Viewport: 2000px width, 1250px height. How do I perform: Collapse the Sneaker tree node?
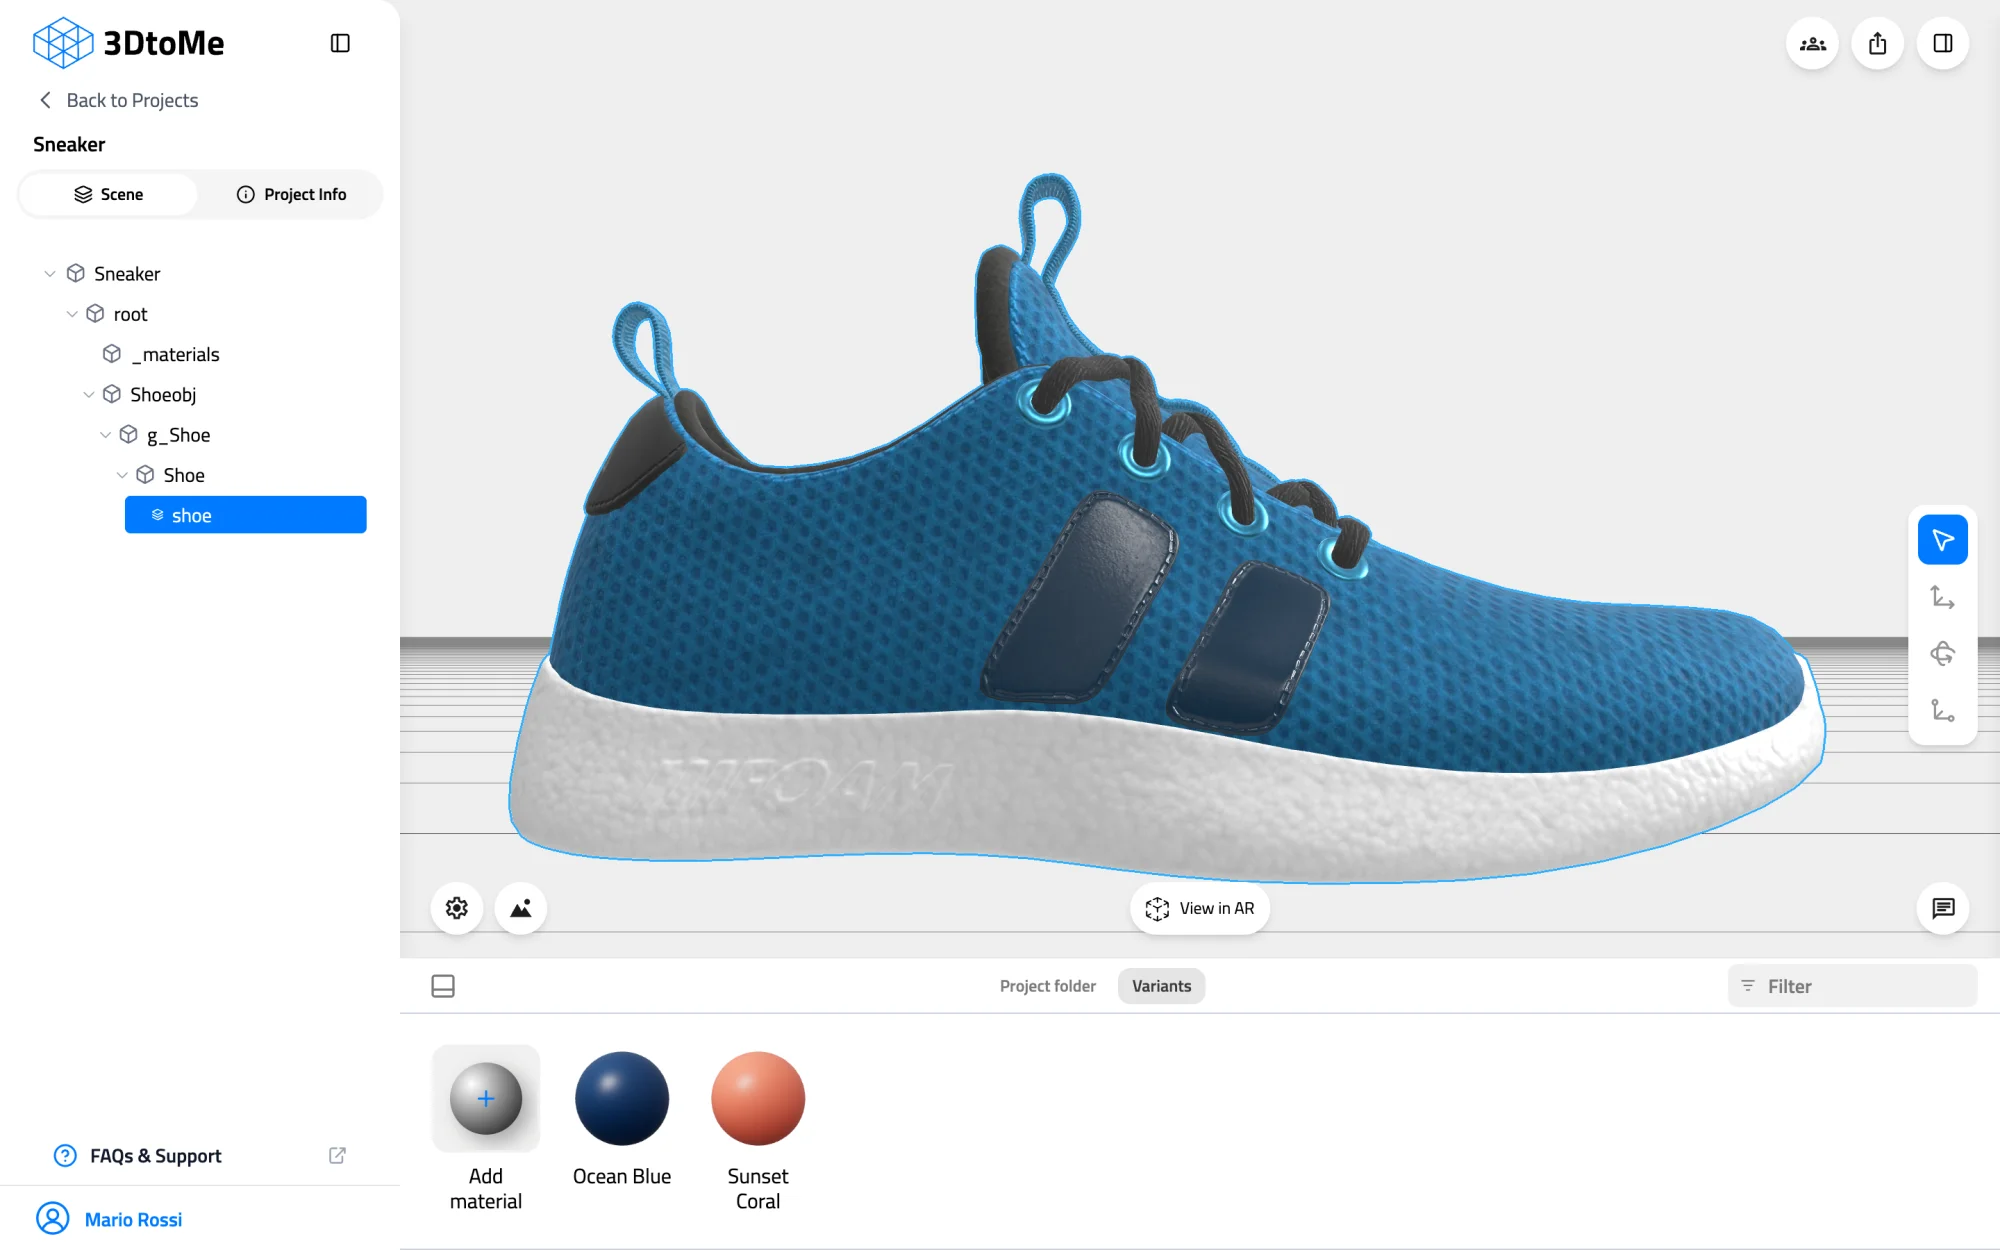coord(50,273)
